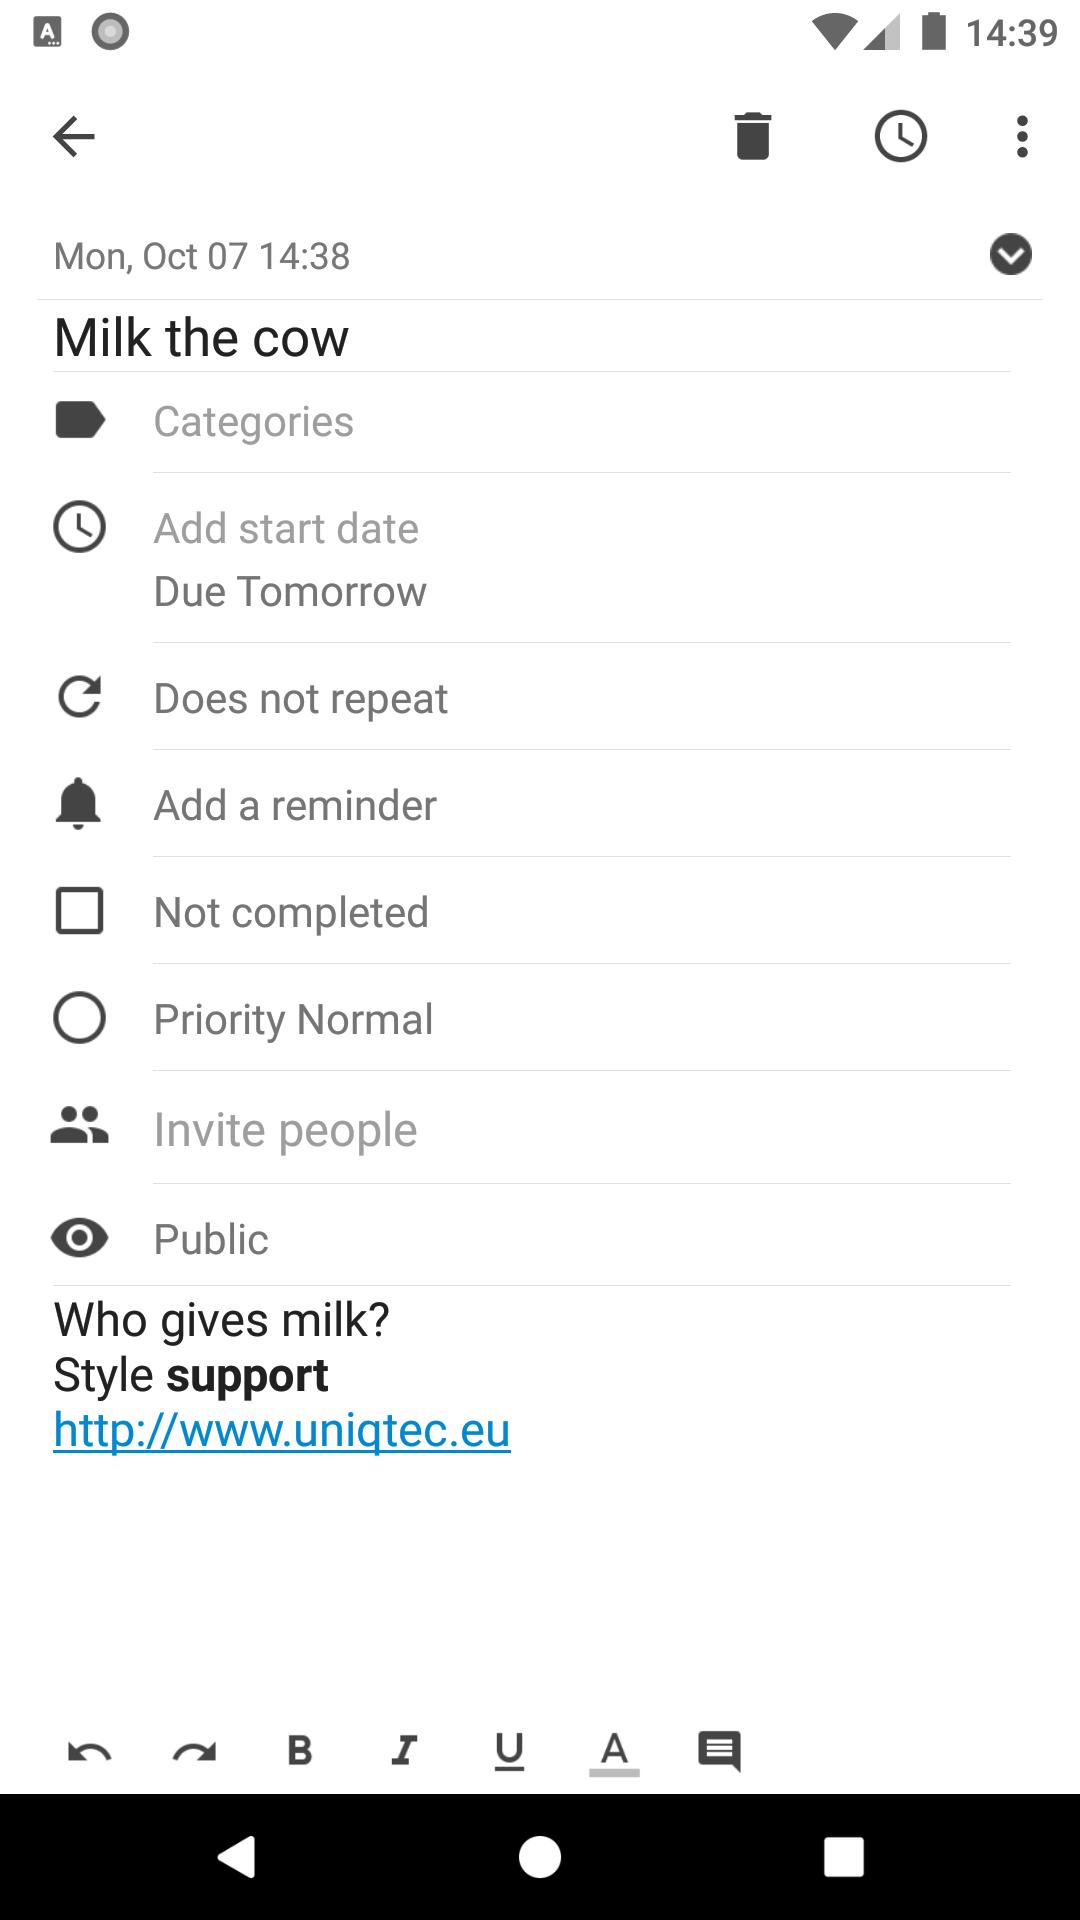
Task: Go back with the arrow icon
Action: (74, 136)
